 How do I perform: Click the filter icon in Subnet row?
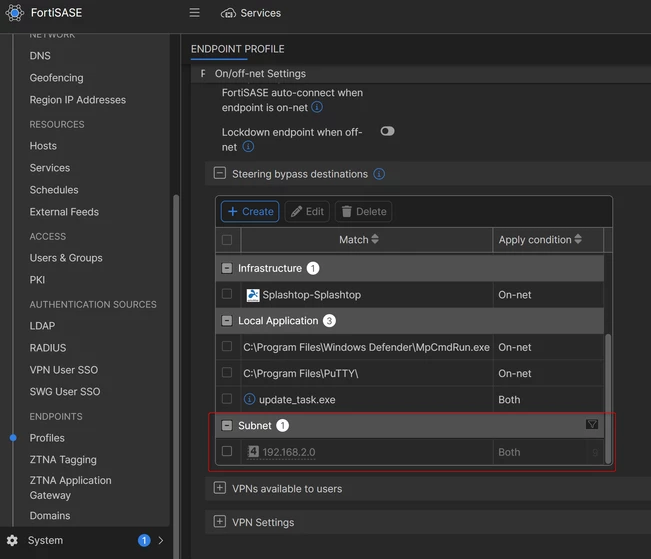point(592,424)
